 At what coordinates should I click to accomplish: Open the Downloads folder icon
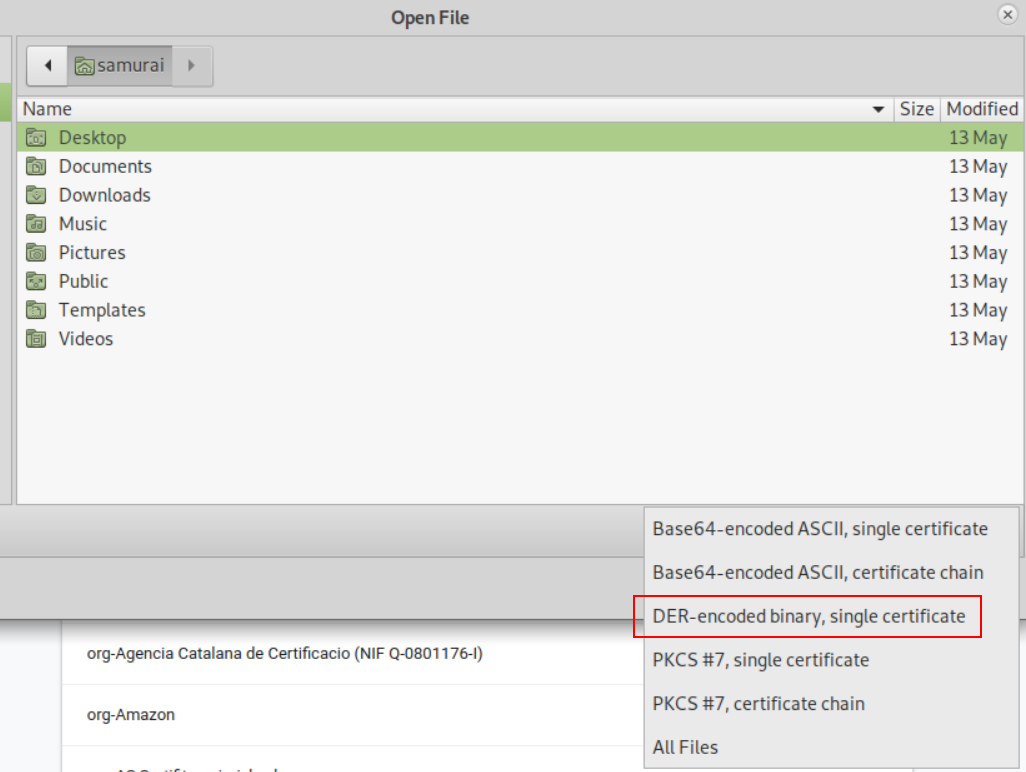coord(34,195)
